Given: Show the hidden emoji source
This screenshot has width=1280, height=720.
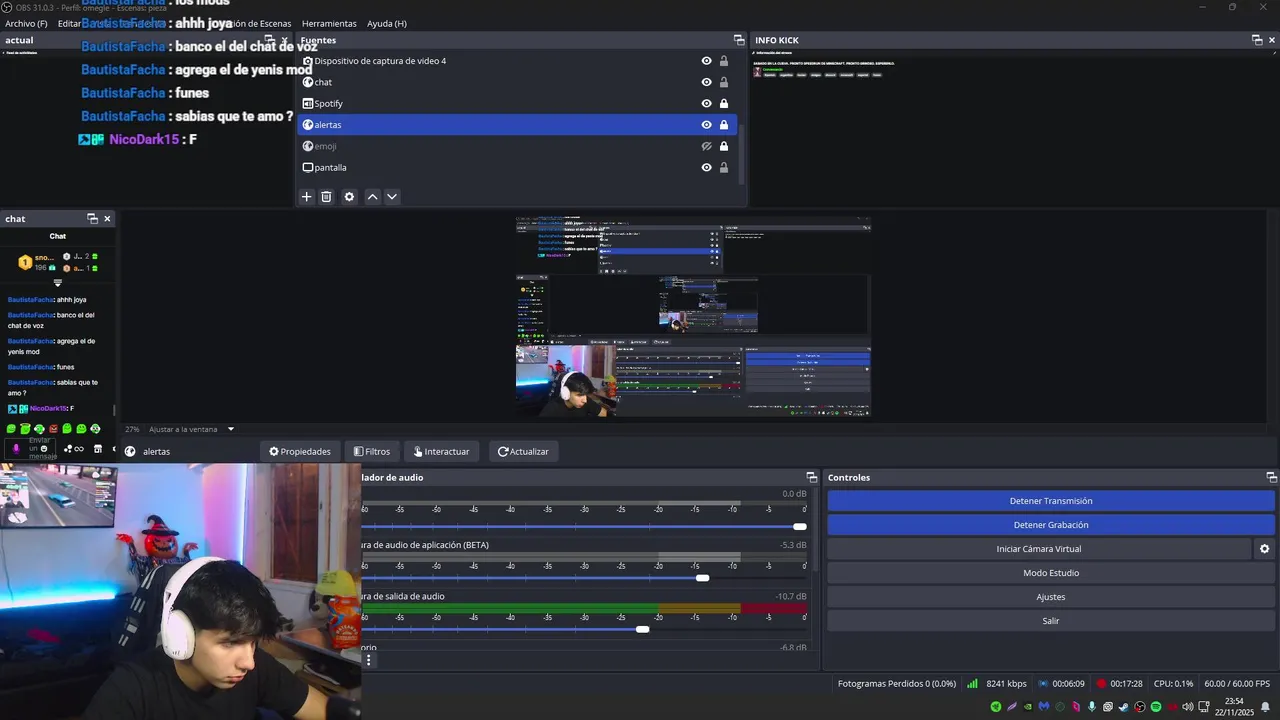Looking at the screenshot, I should point(706,146).
